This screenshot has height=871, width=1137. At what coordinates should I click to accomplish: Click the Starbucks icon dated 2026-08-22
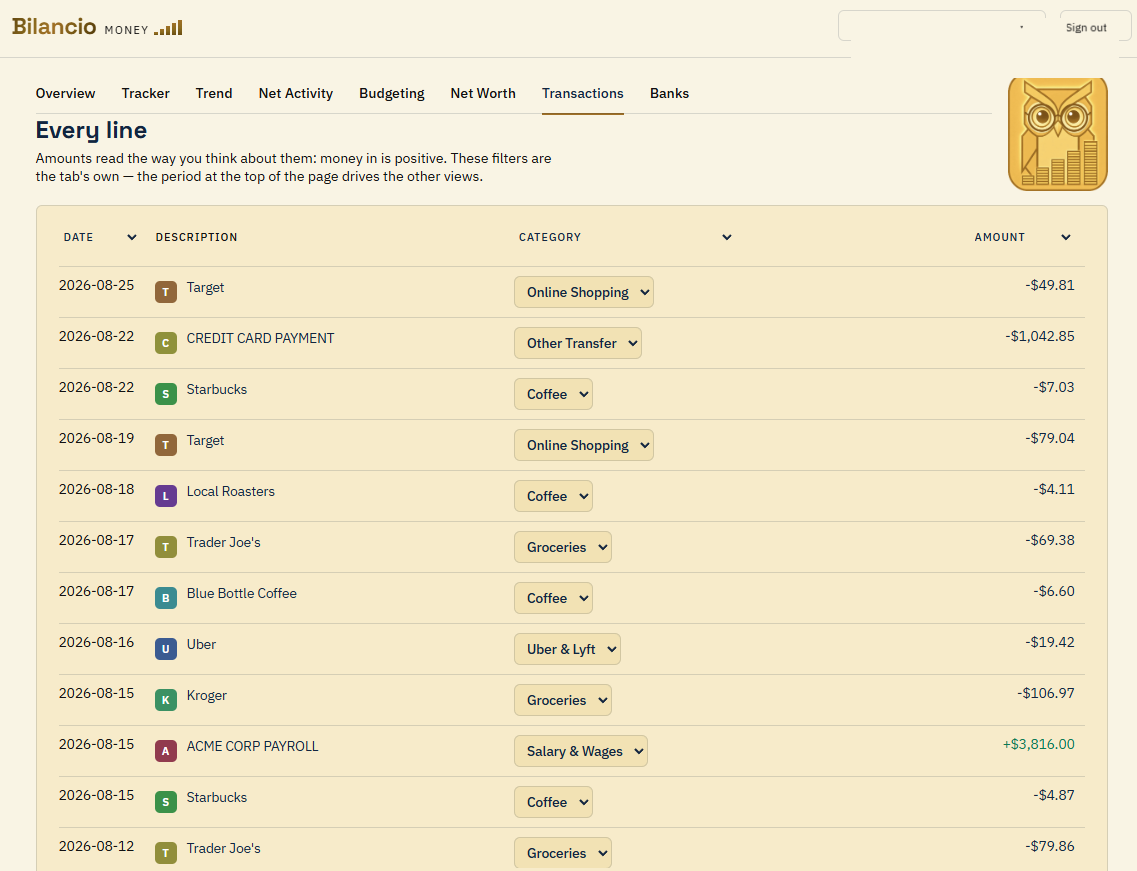coord(165,394)
